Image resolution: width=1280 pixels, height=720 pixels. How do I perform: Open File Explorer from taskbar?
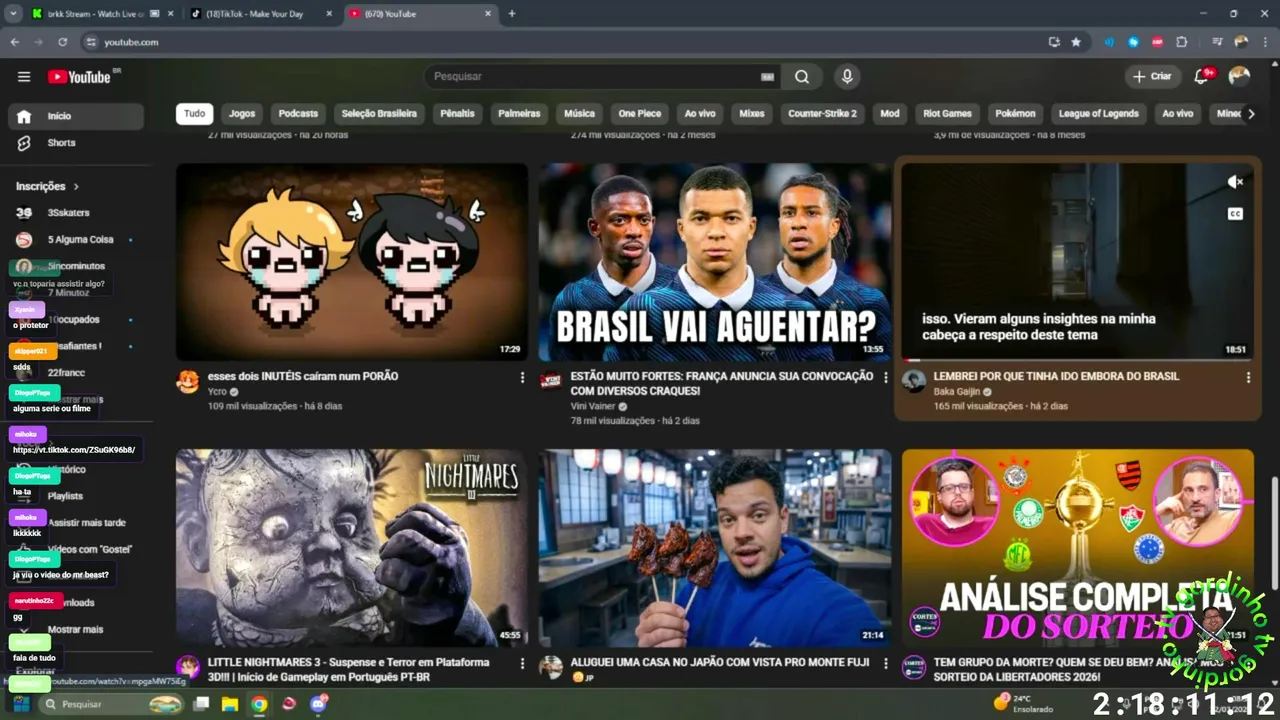click(x=229, y=704)
